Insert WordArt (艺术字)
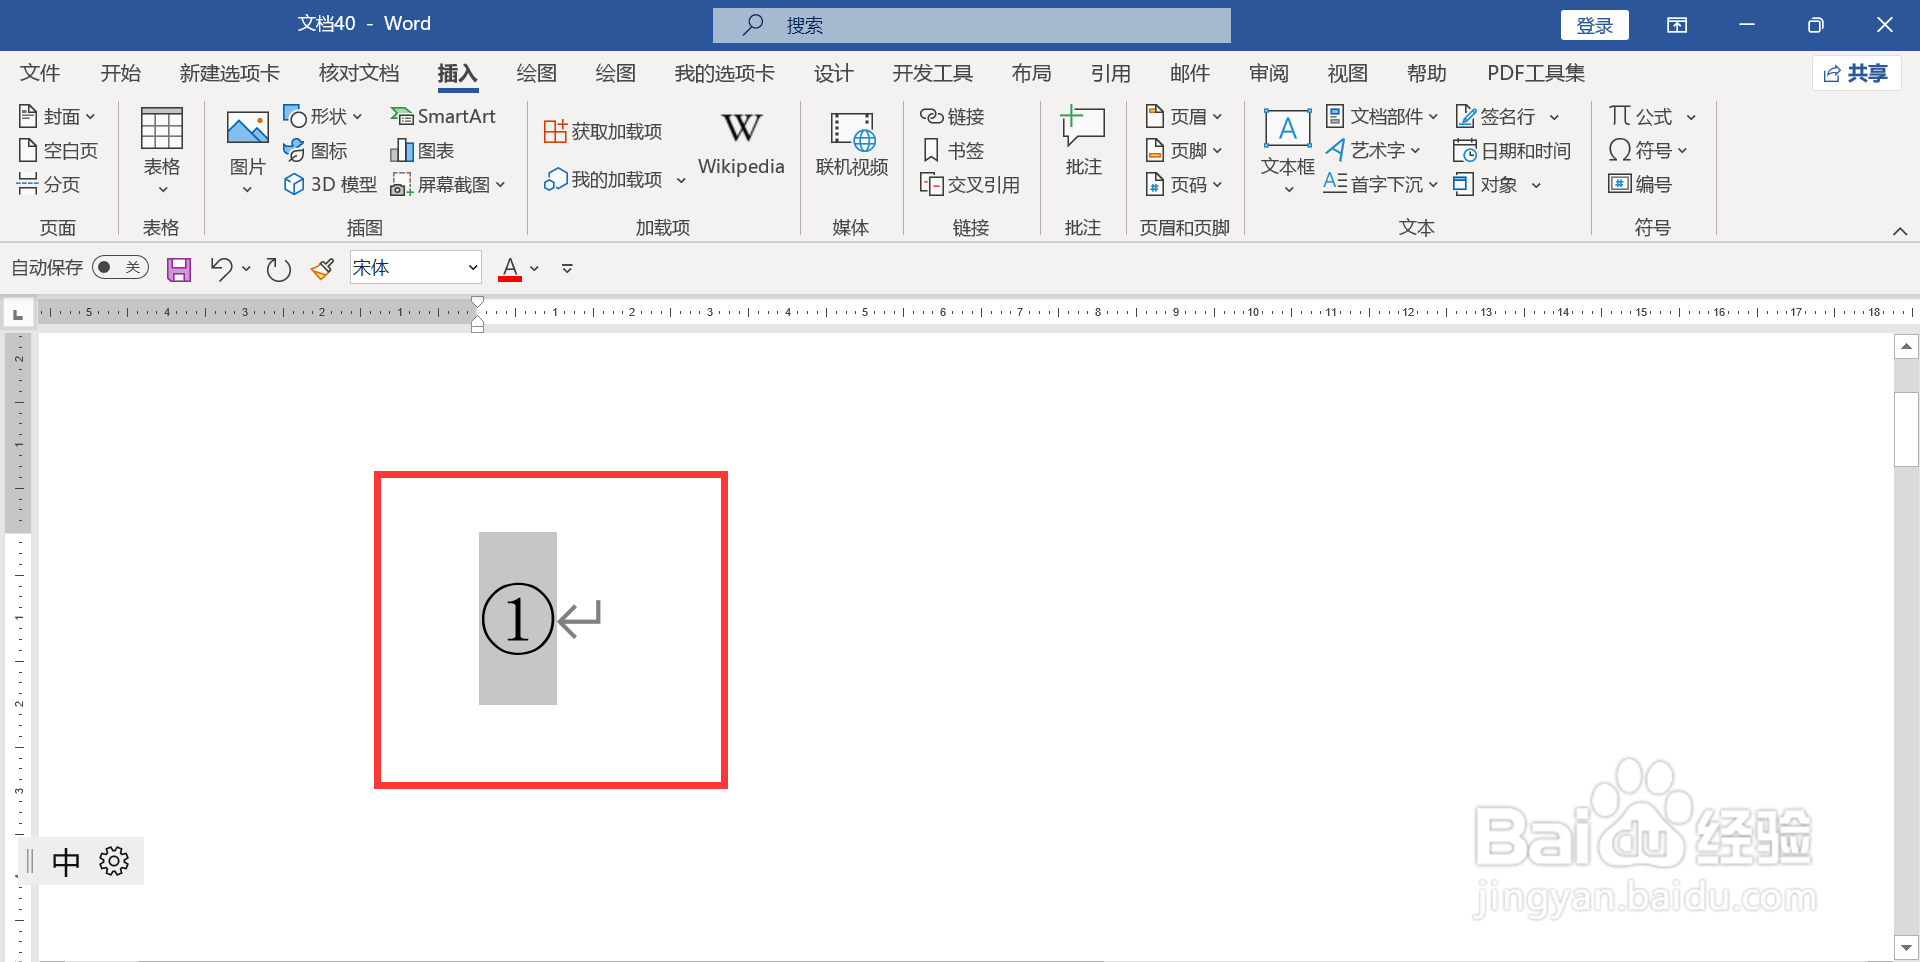The width and height of the screenshot is (1920, 962). [1373, 150]
